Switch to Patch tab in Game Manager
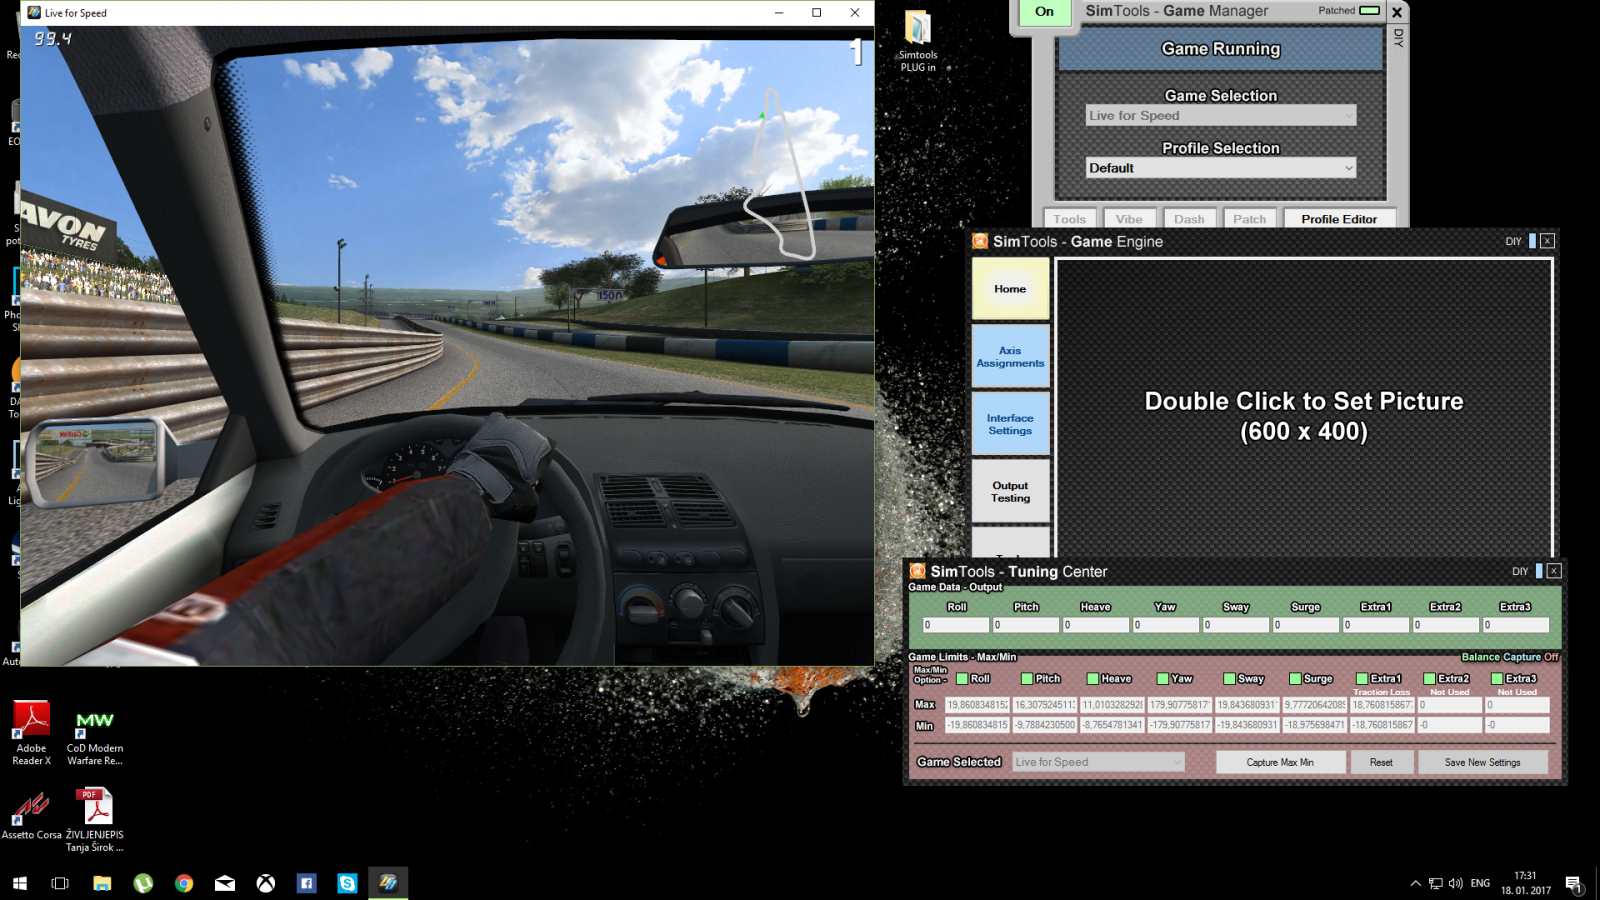This screenshot has width=1600, height=900. point(1250,219)
